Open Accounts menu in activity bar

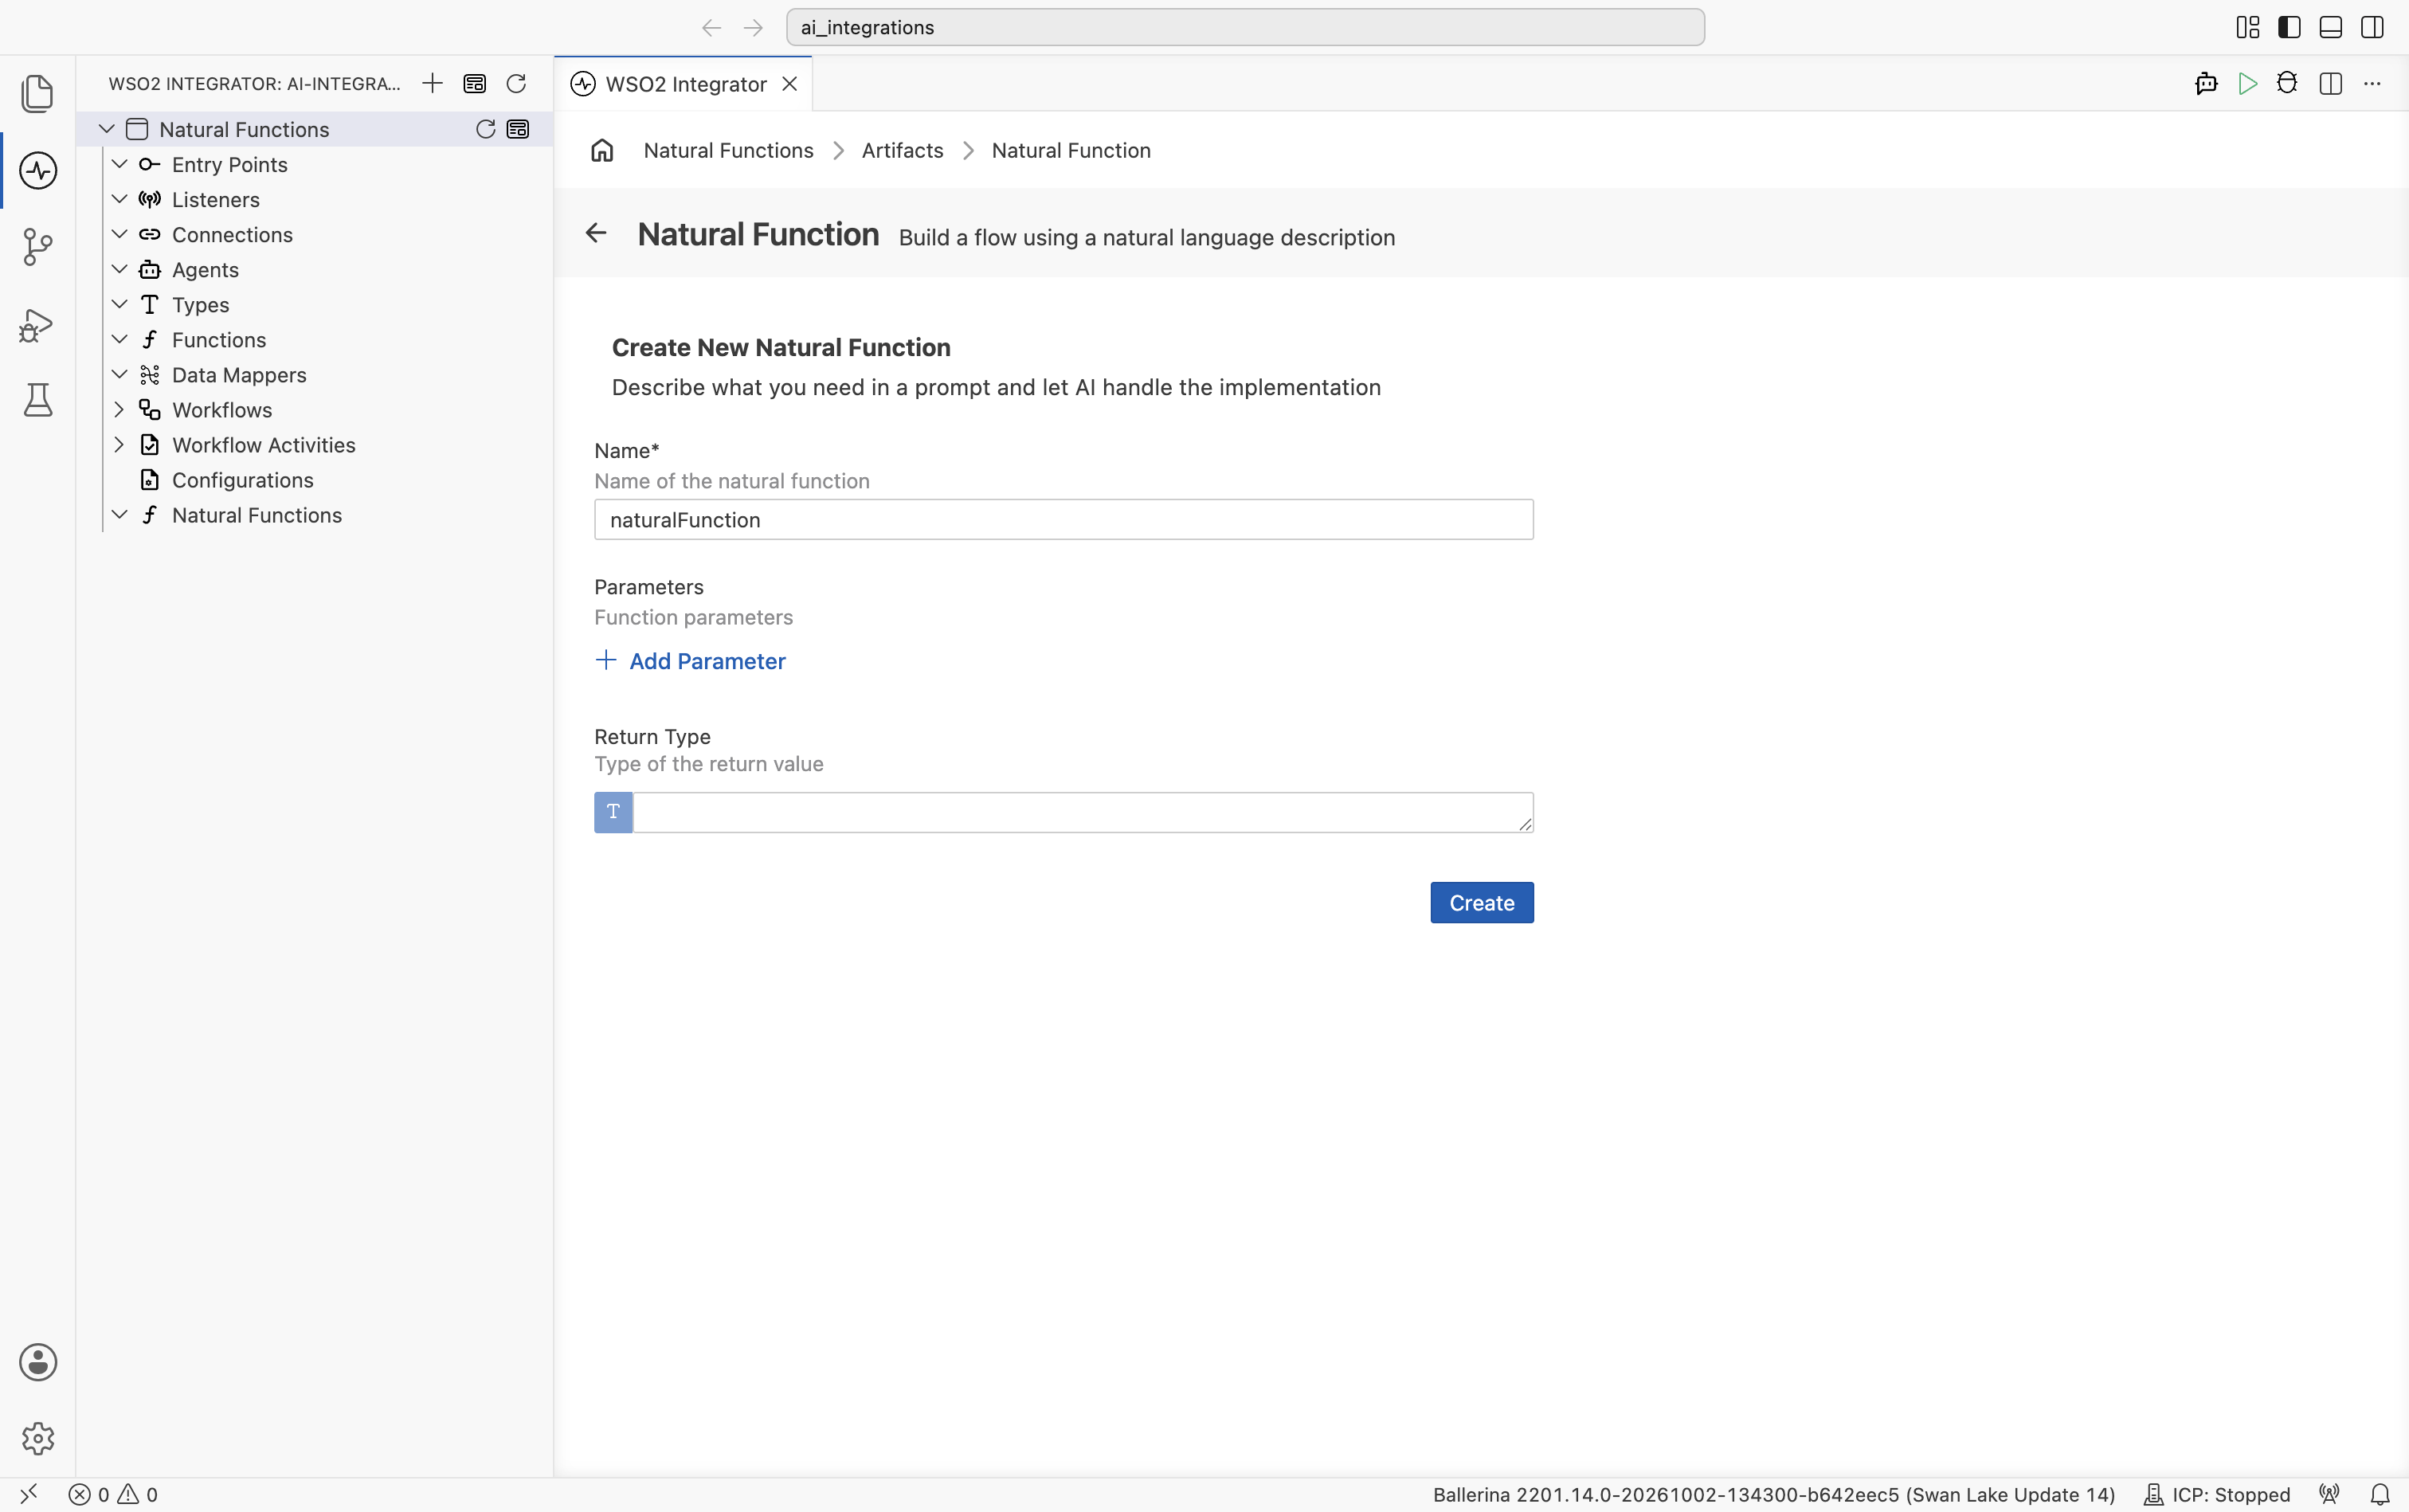(38, 1362)
